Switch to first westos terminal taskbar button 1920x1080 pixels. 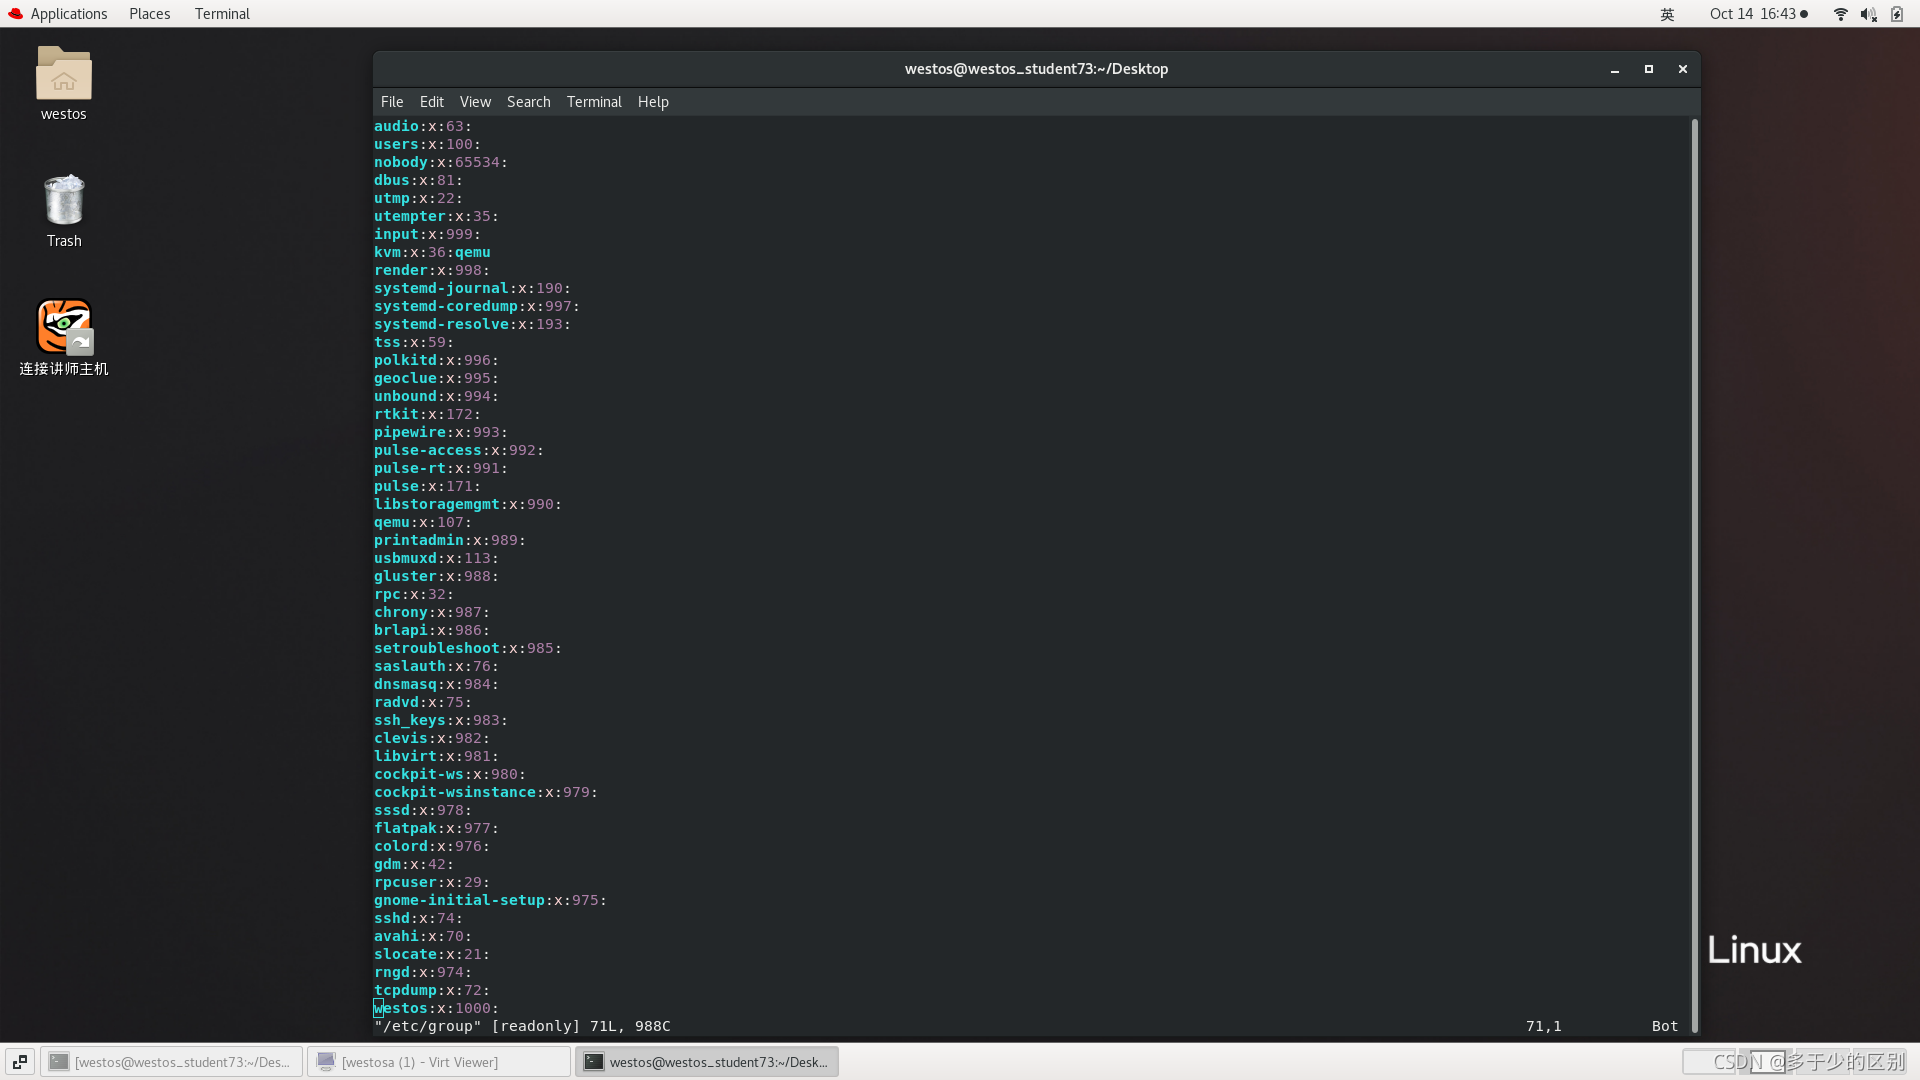pos(172,1062)
